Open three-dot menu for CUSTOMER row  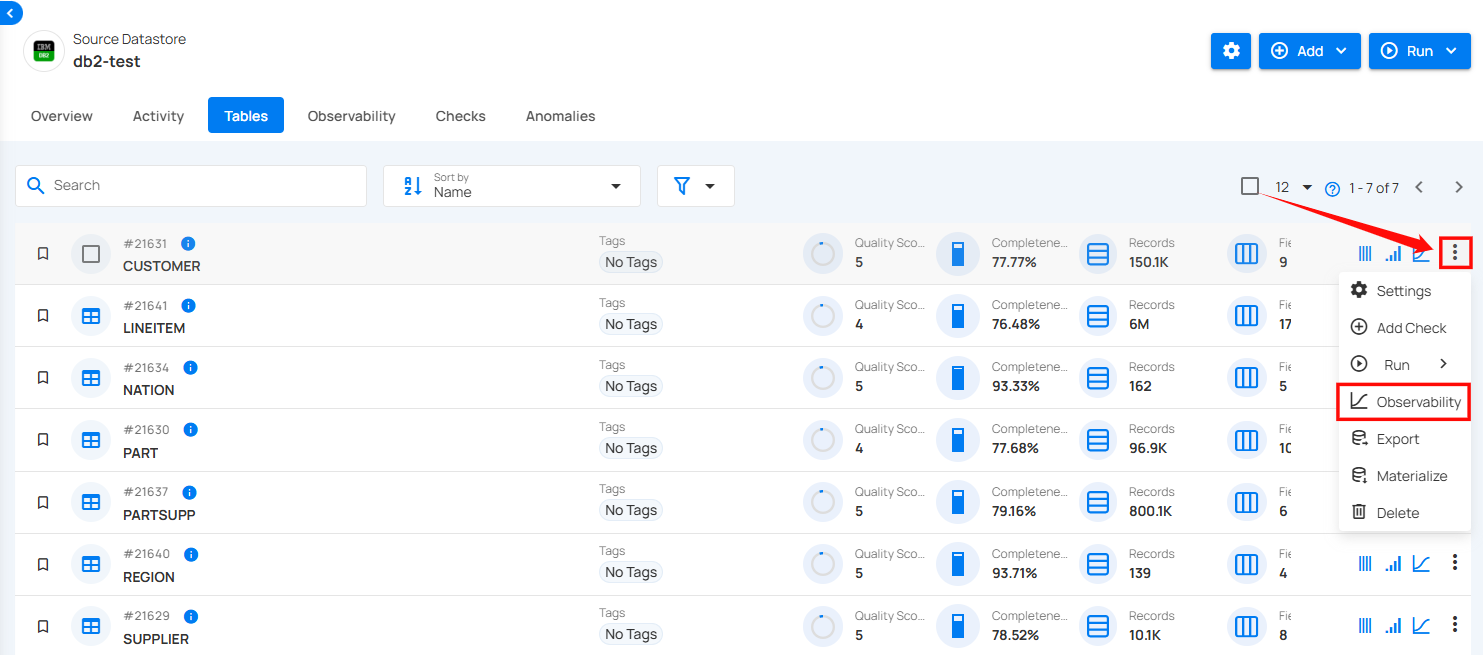1455,254
